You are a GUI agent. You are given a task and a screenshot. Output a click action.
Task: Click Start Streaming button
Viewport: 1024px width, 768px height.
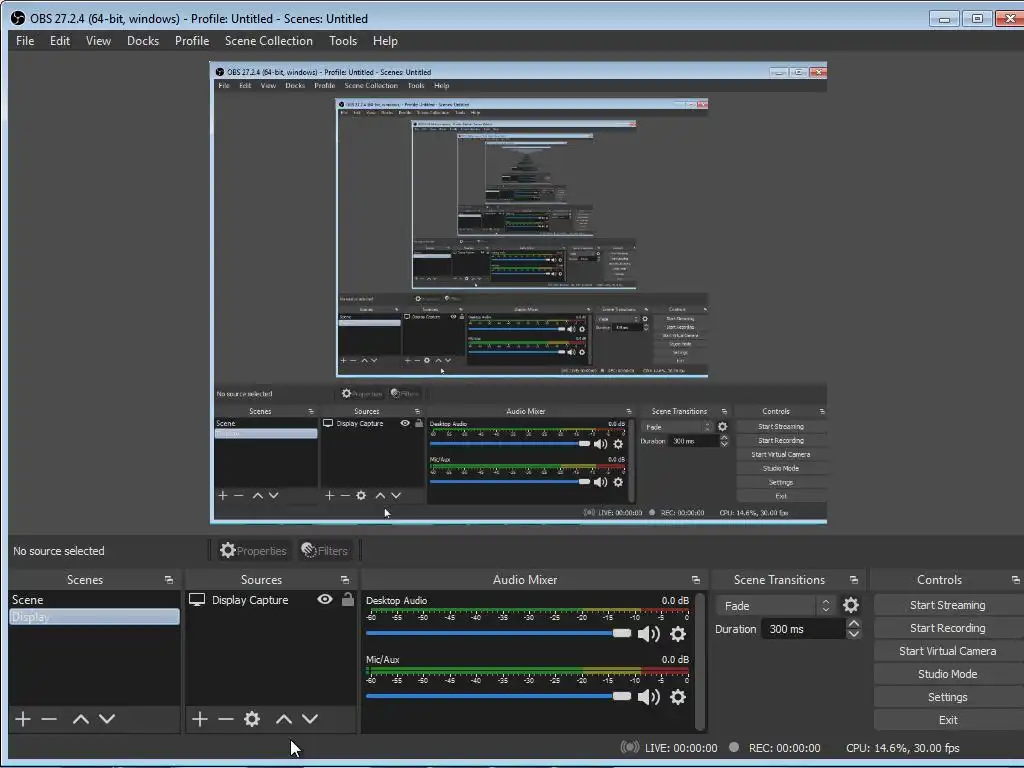point(948,605)
